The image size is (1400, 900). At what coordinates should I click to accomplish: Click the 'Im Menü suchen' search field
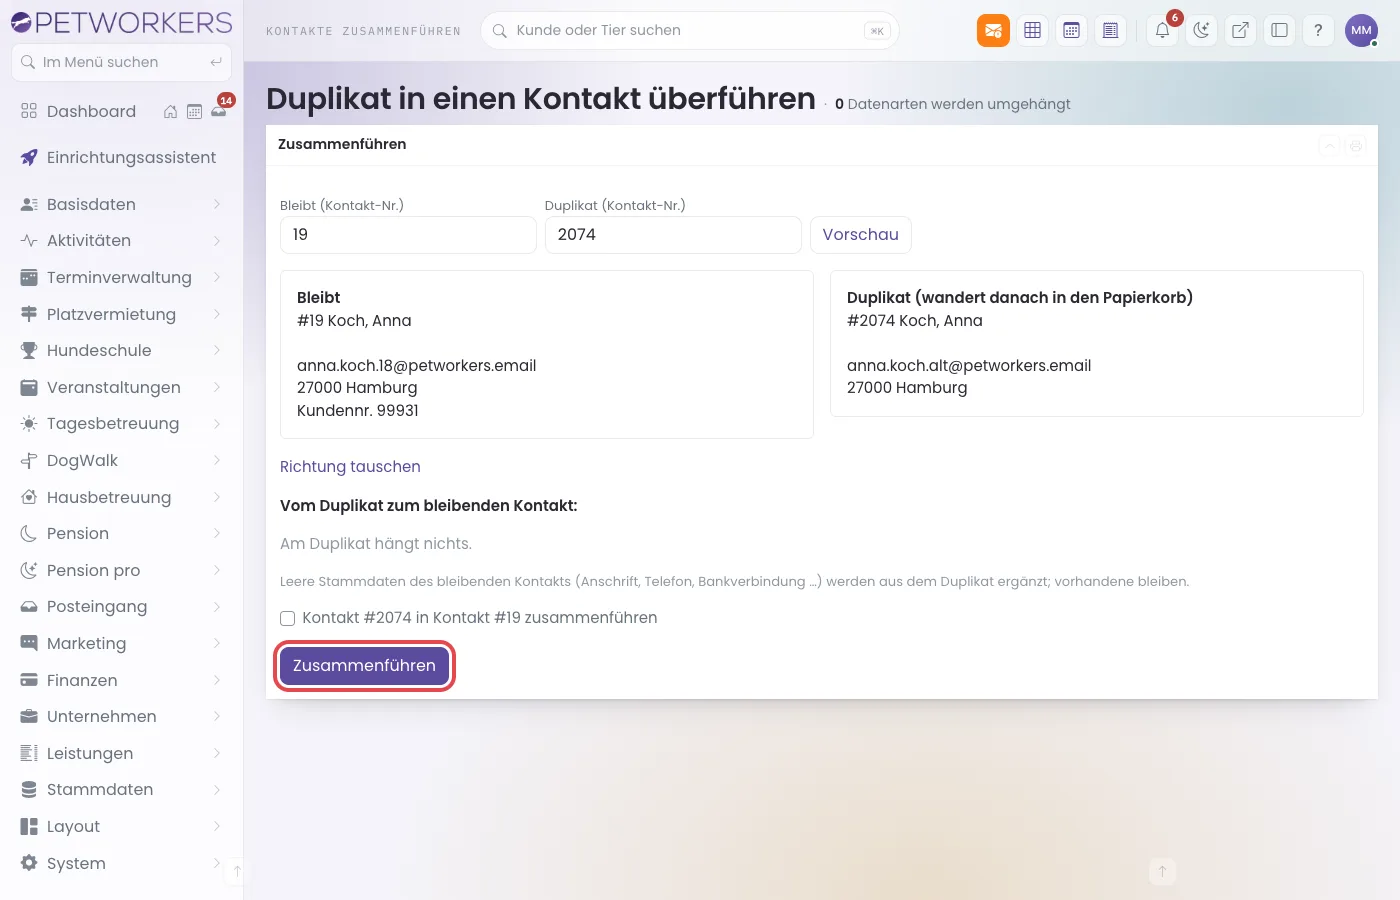click(x=121, y=62)
